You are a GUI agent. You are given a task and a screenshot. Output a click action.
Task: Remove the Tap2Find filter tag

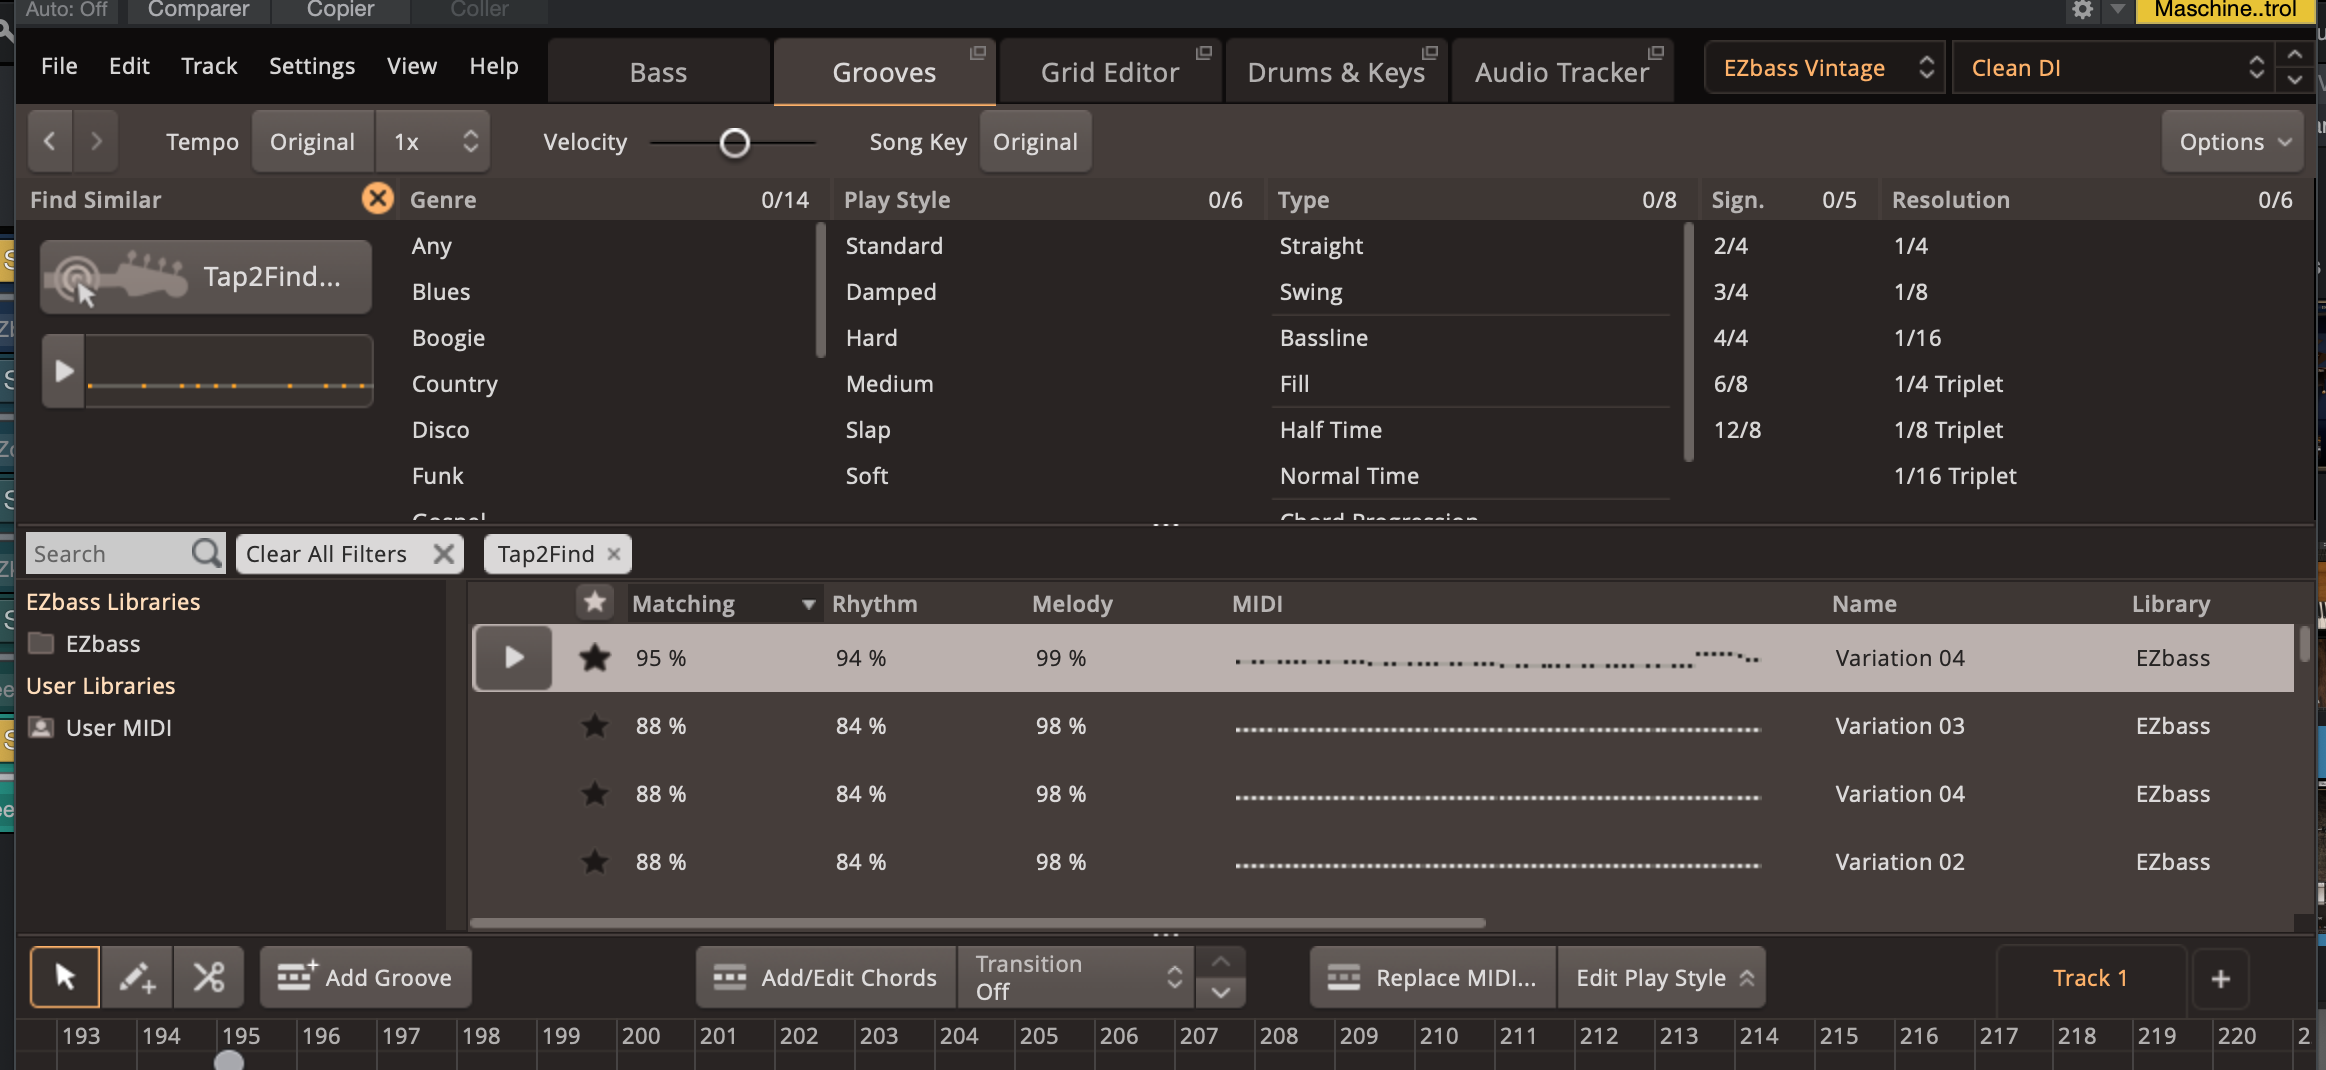614,554
